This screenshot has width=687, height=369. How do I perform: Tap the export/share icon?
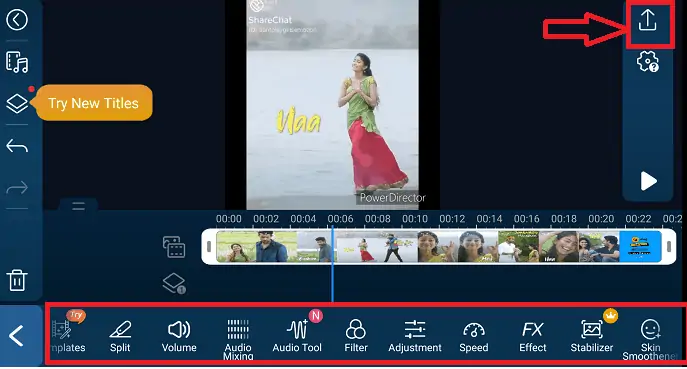pos(647,20)
